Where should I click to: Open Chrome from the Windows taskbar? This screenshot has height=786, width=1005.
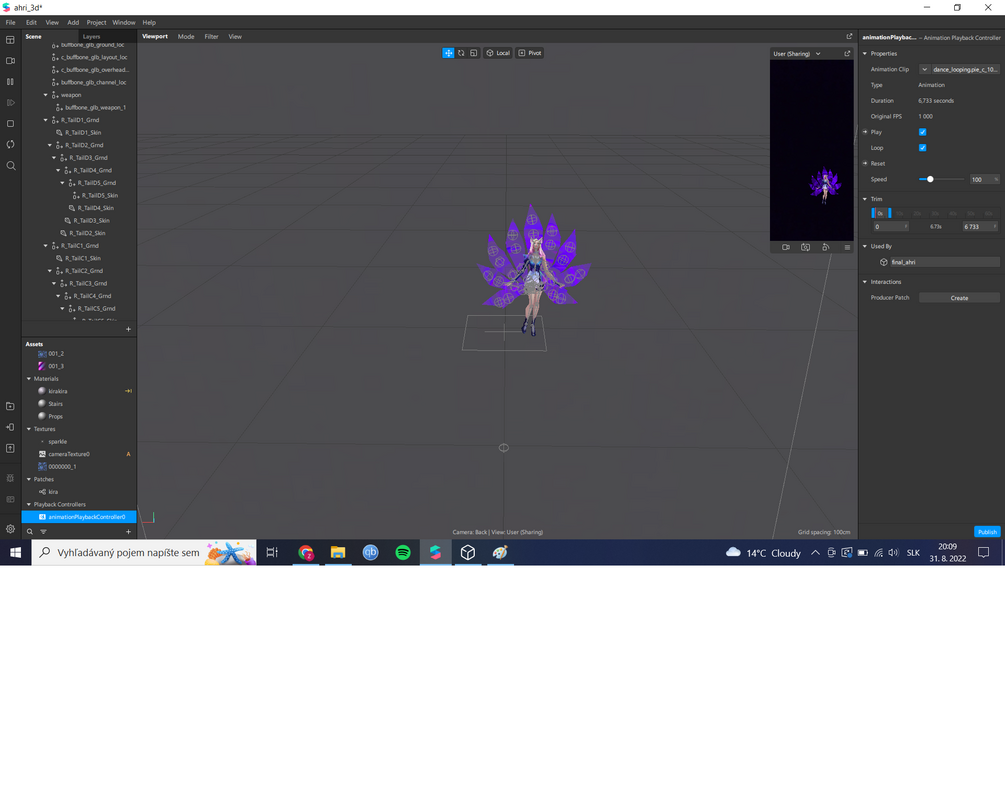pos(306,553)
